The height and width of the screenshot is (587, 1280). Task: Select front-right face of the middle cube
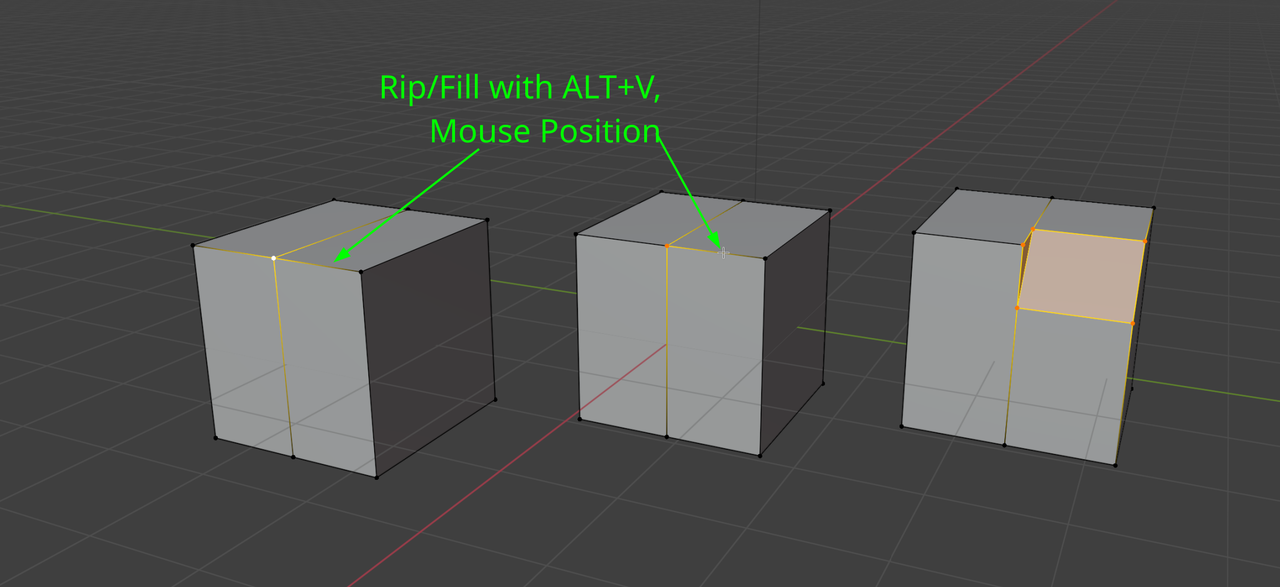pyautogui.click(x=714, y=350)
